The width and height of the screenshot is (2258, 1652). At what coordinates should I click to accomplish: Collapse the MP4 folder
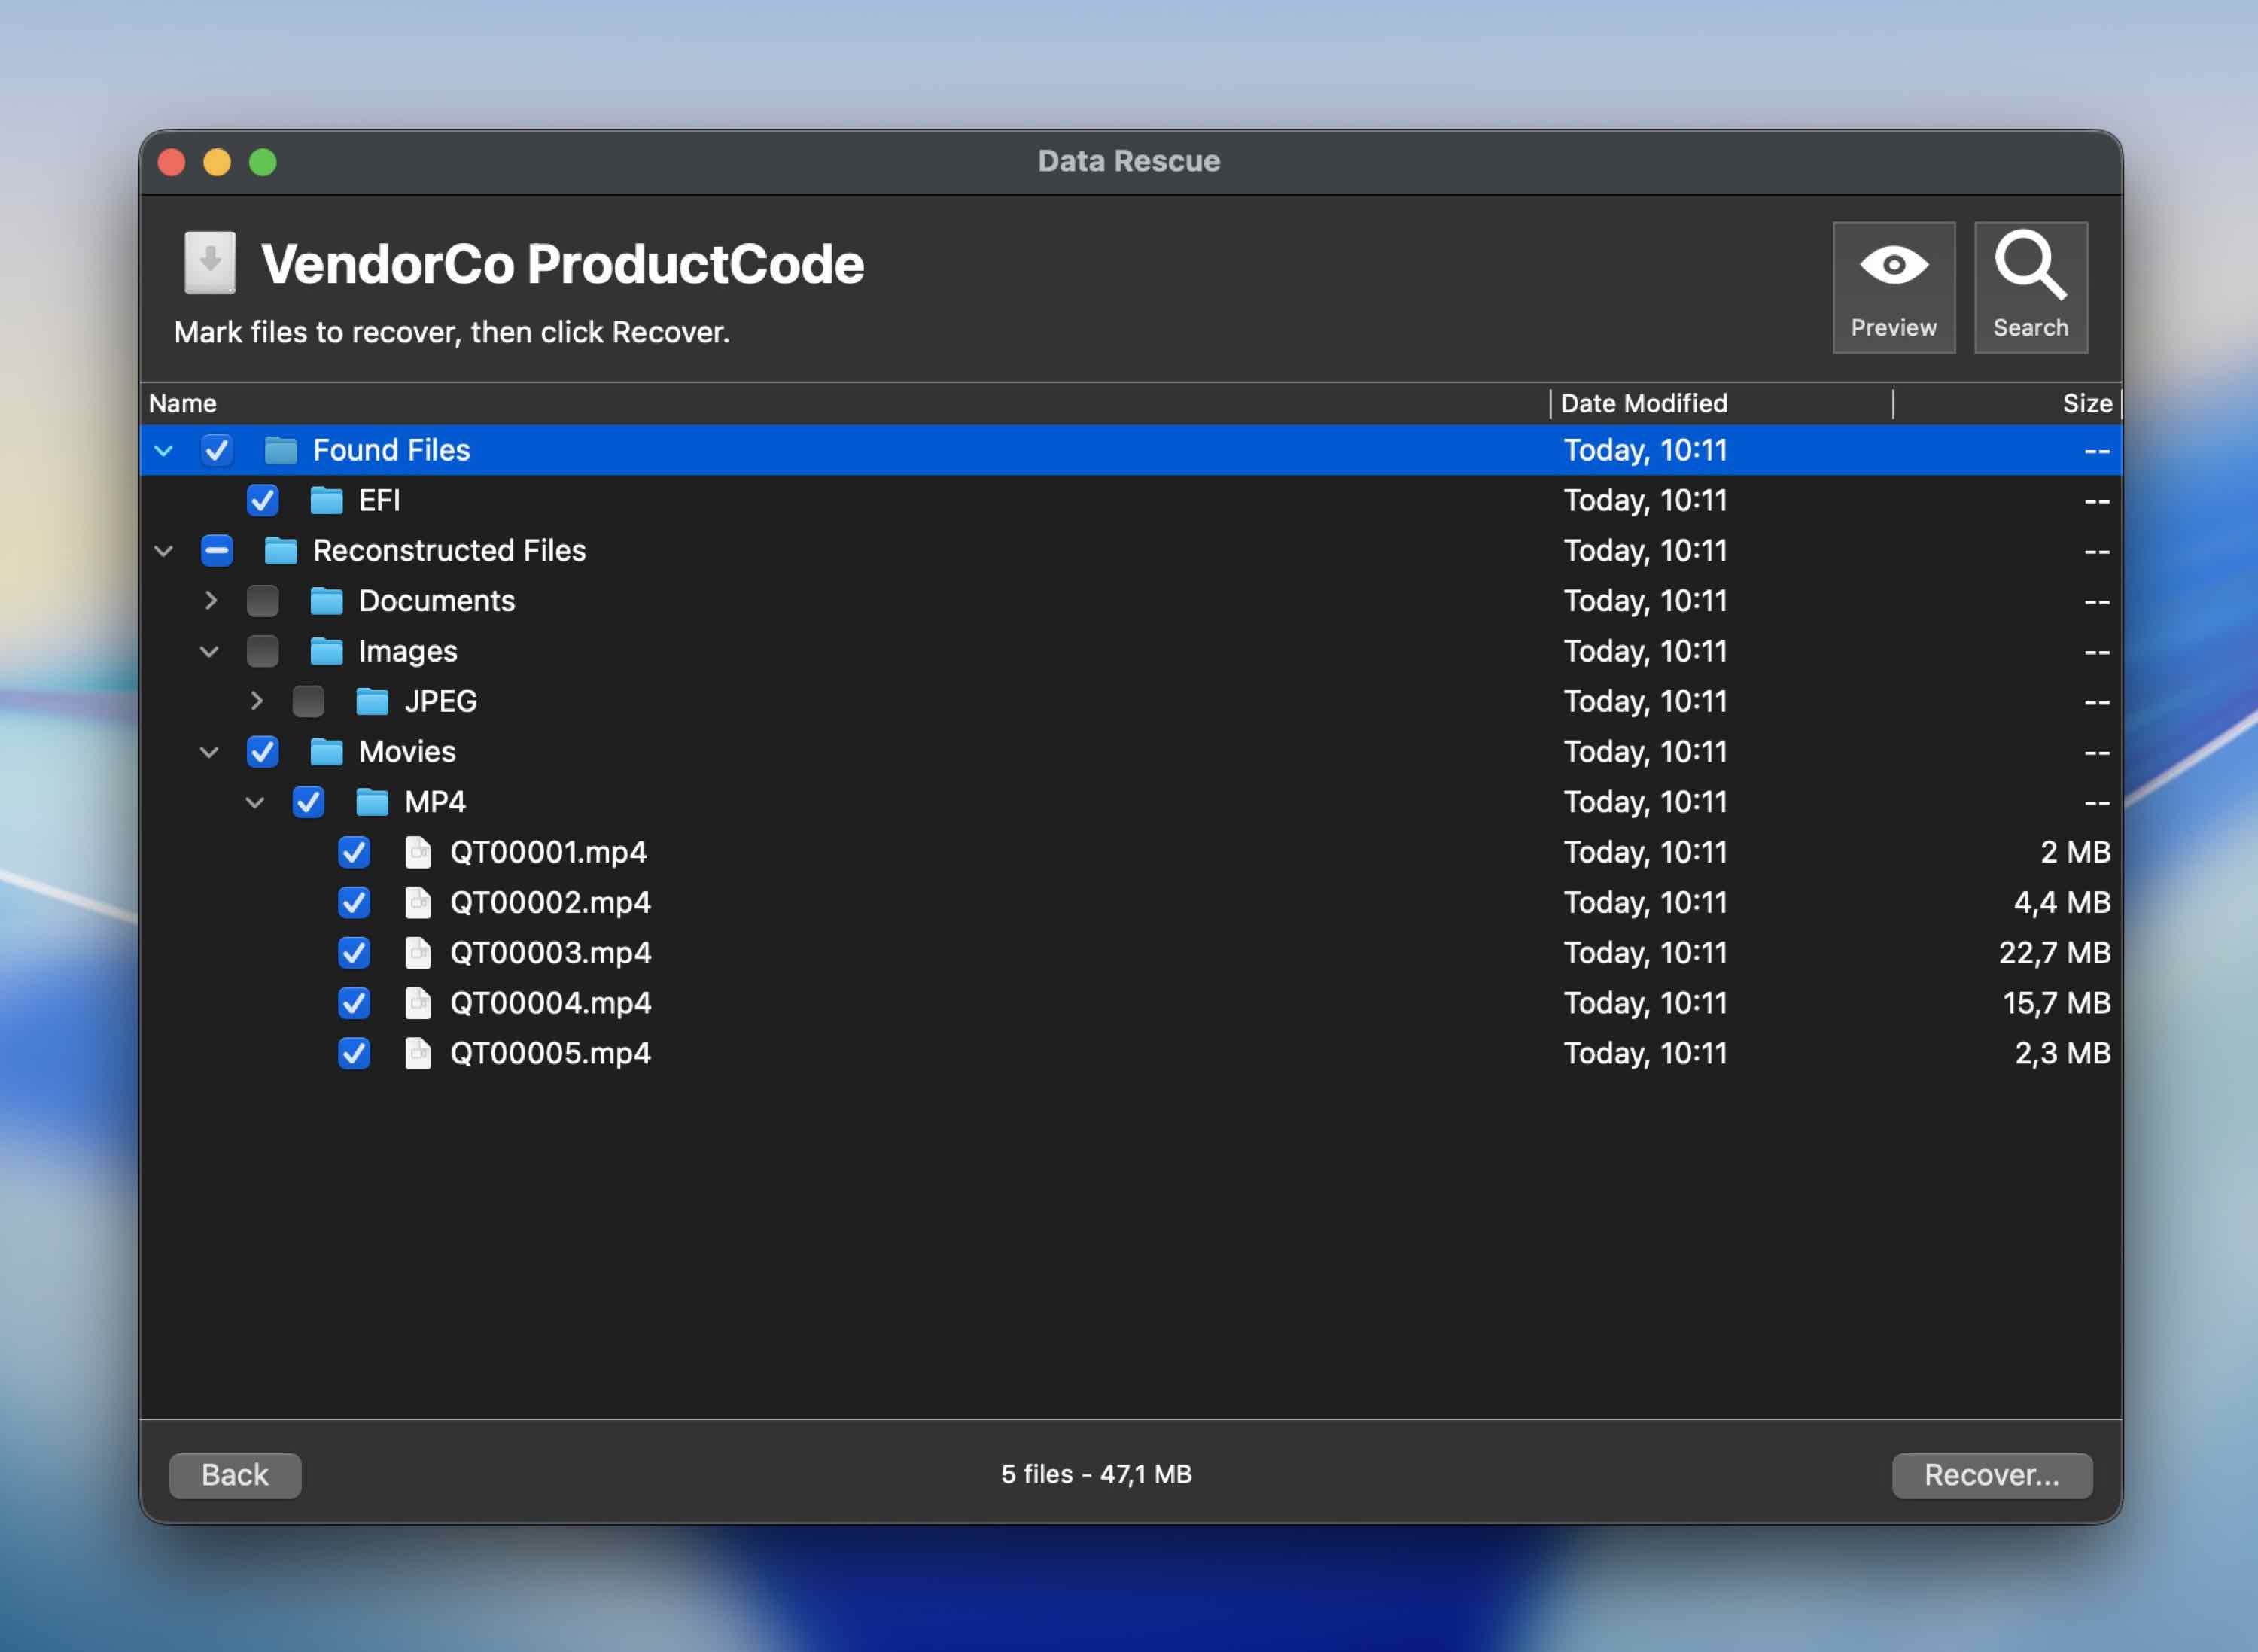[x=255, y=803]
